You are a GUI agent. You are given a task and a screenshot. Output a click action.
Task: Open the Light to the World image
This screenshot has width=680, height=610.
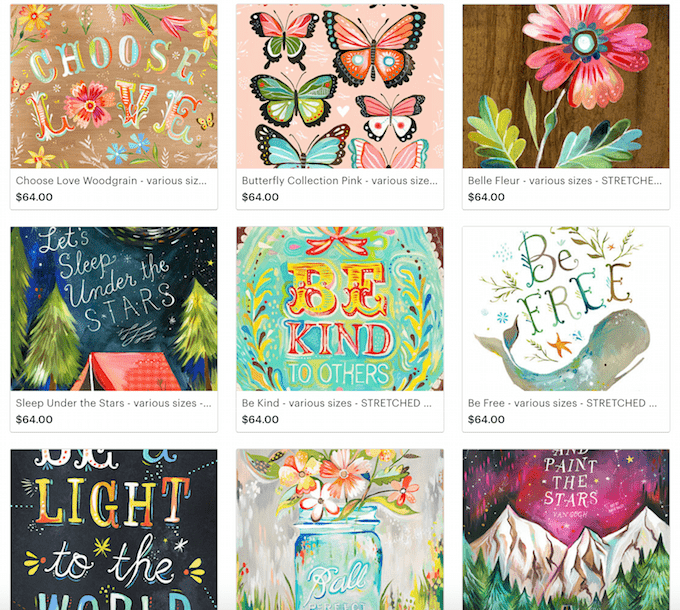click(x=114, y=529)
